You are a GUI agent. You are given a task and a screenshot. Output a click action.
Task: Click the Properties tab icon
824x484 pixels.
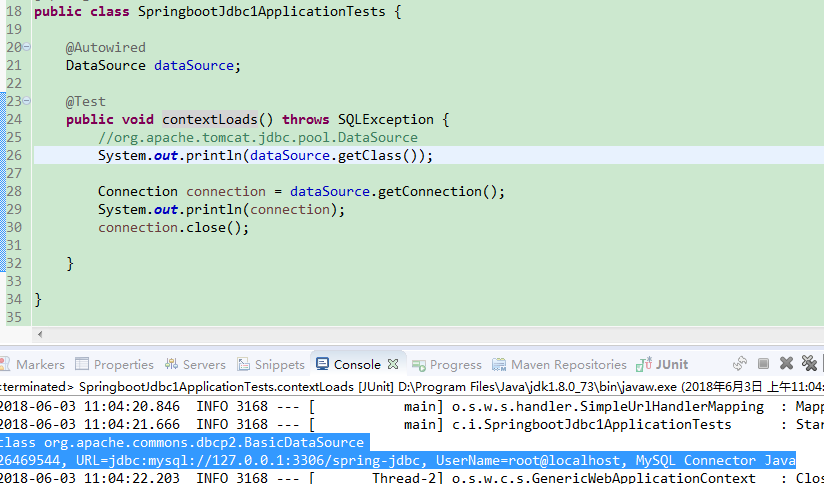coord(82,364)
